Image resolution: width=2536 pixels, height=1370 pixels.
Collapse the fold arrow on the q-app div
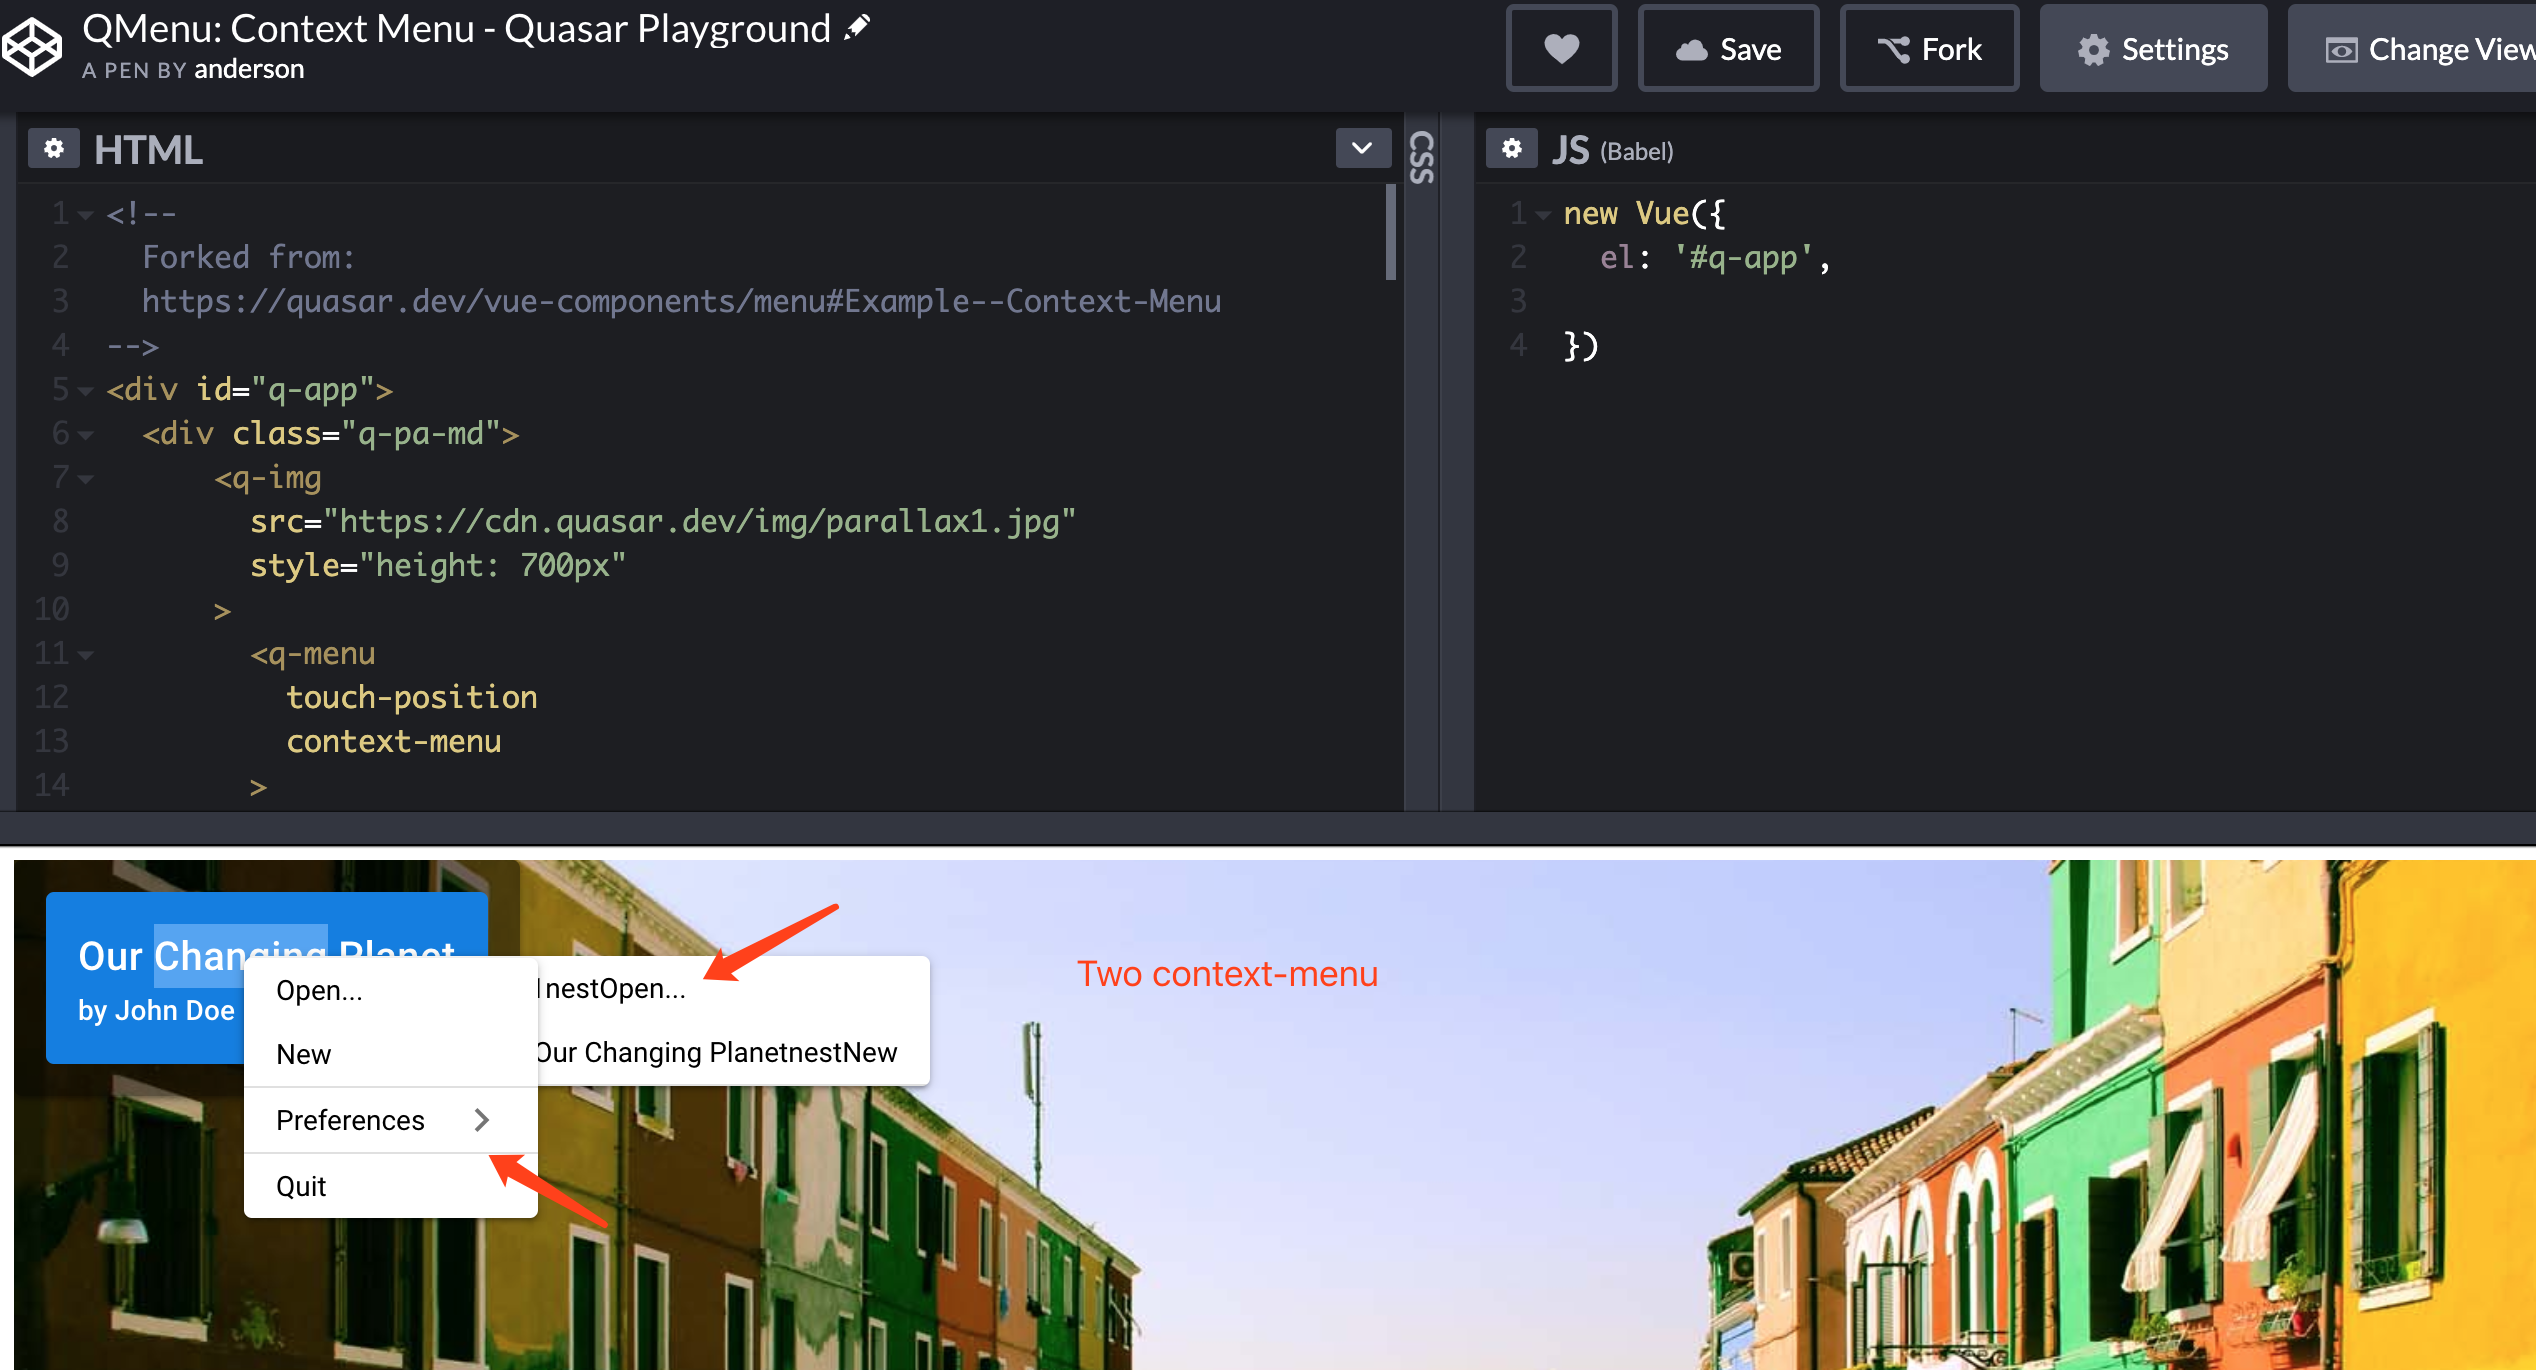(88, 392)
